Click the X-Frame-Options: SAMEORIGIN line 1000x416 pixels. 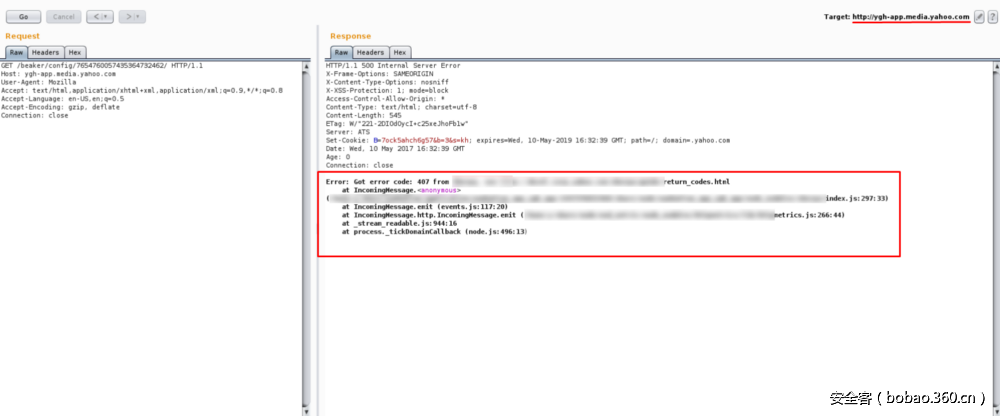click(379, 74)
